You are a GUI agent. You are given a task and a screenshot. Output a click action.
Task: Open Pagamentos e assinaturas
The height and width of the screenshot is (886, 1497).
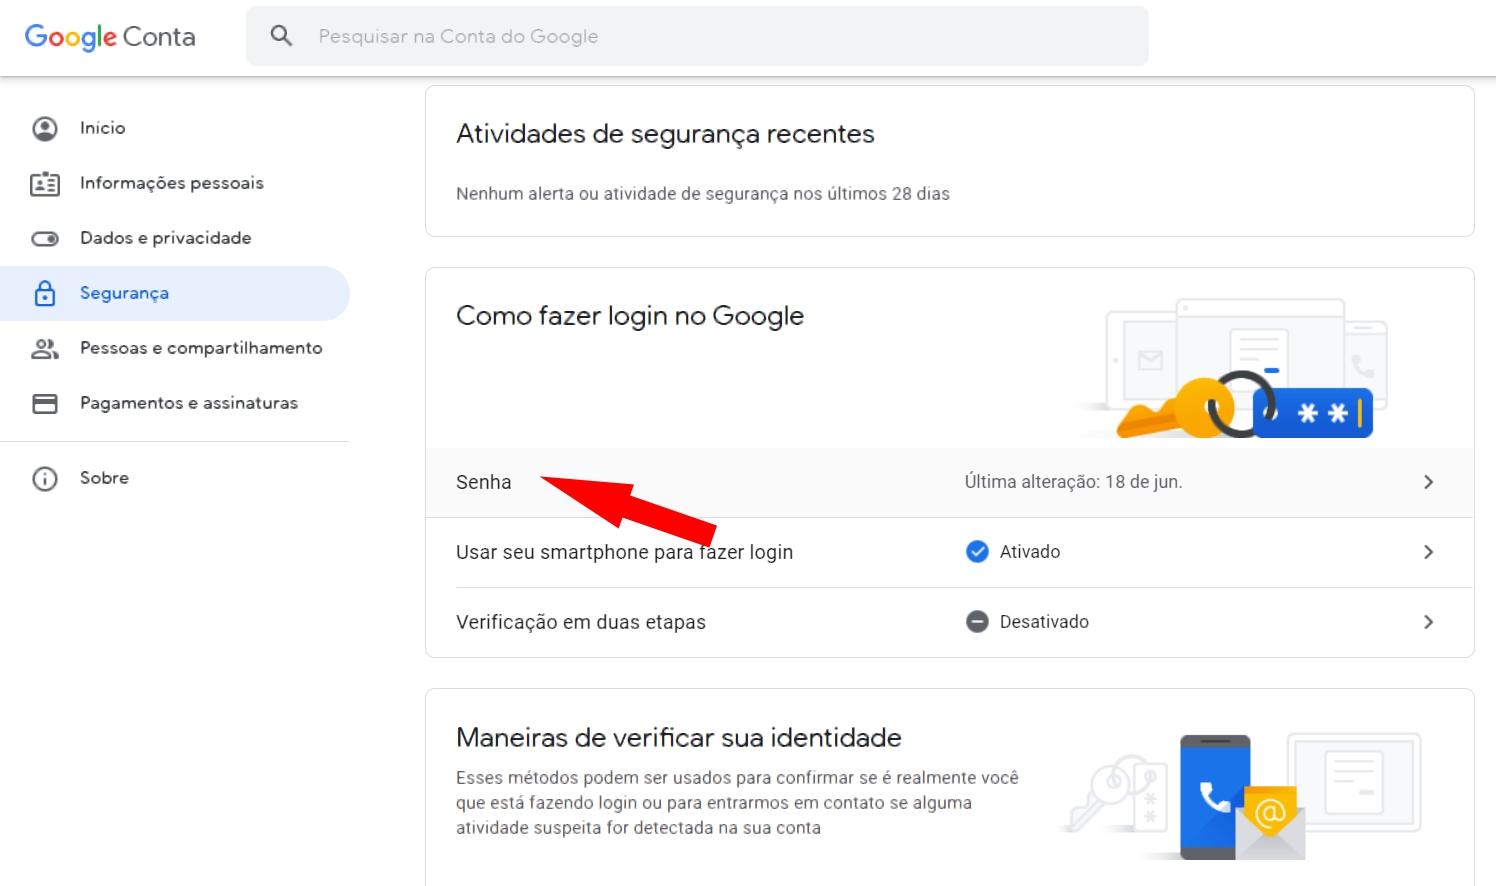[175, 403]
